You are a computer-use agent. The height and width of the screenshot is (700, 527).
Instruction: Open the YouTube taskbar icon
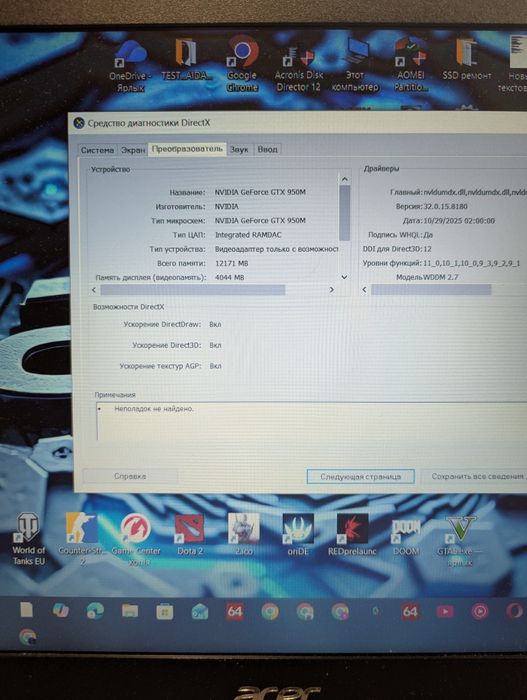click(x=445, y=611)
